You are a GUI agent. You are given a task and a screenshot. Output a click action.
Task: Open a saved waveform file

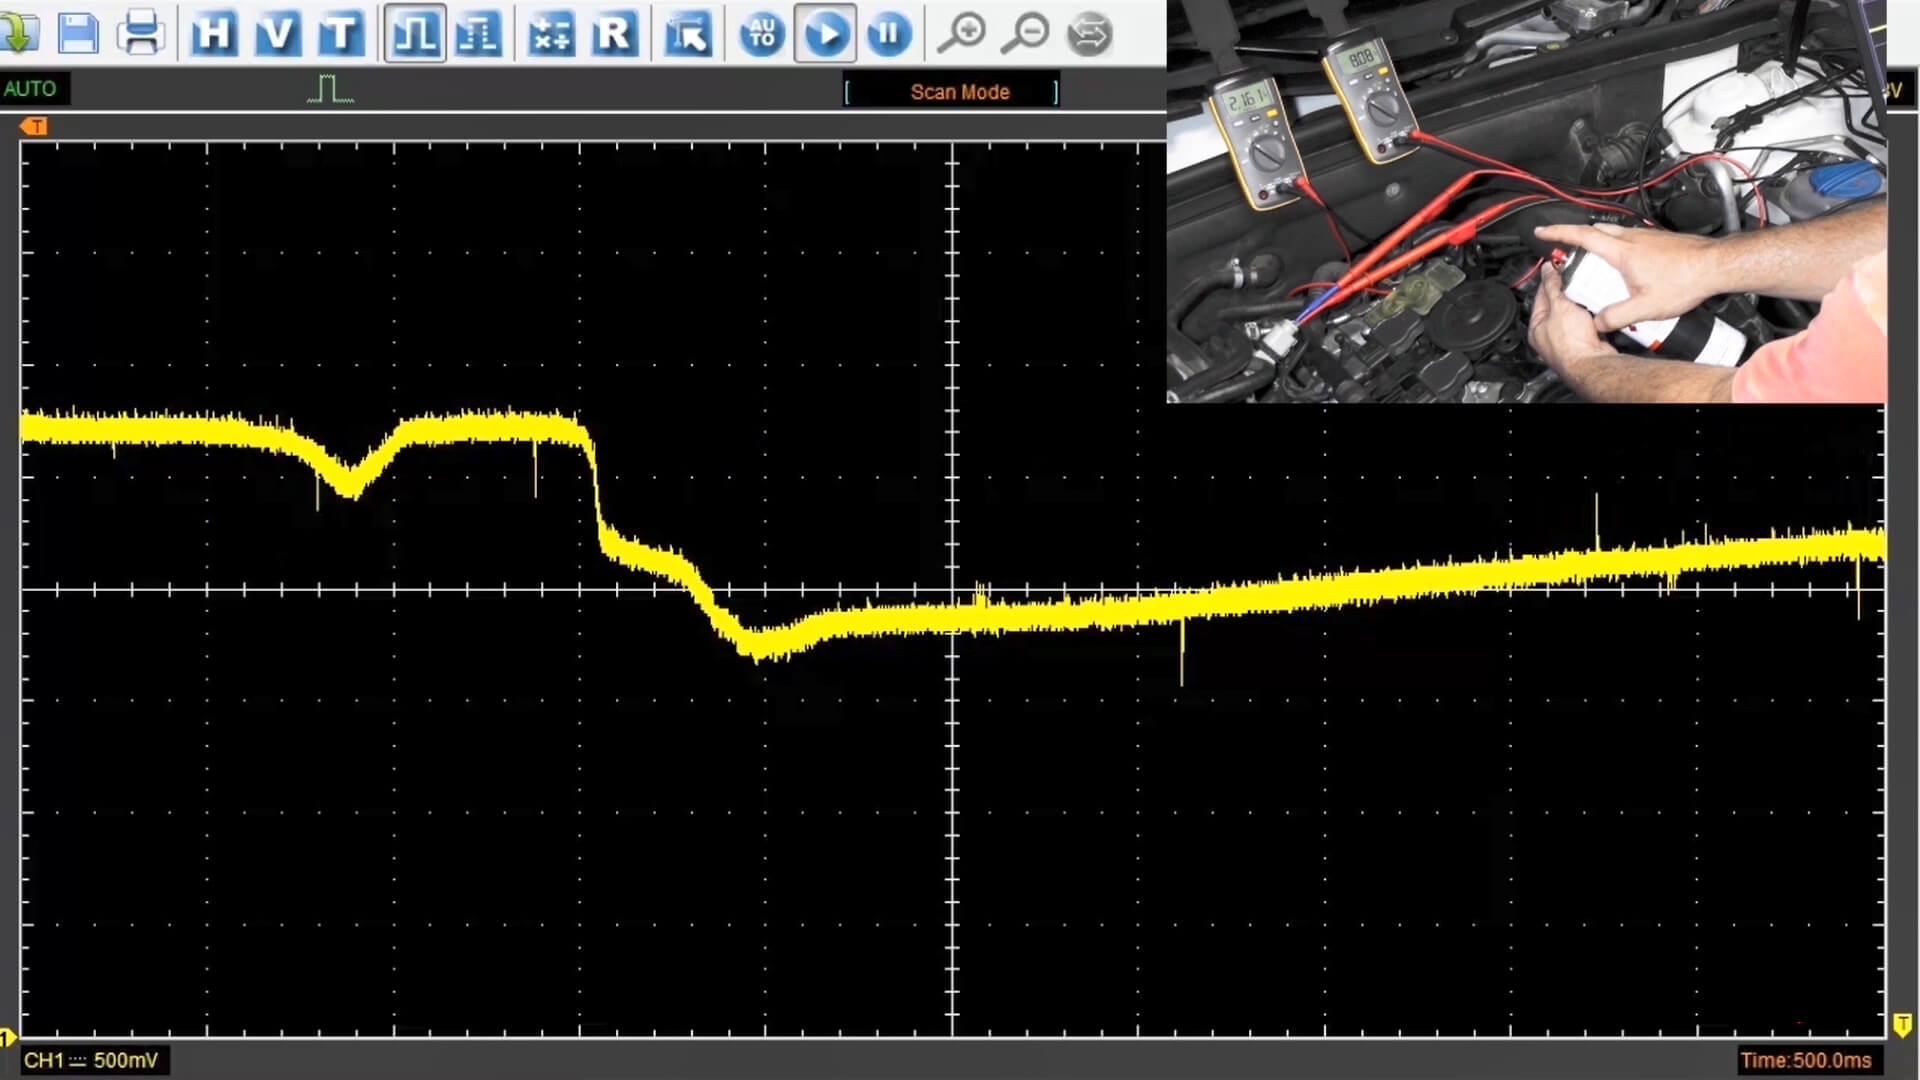(18, 34)
